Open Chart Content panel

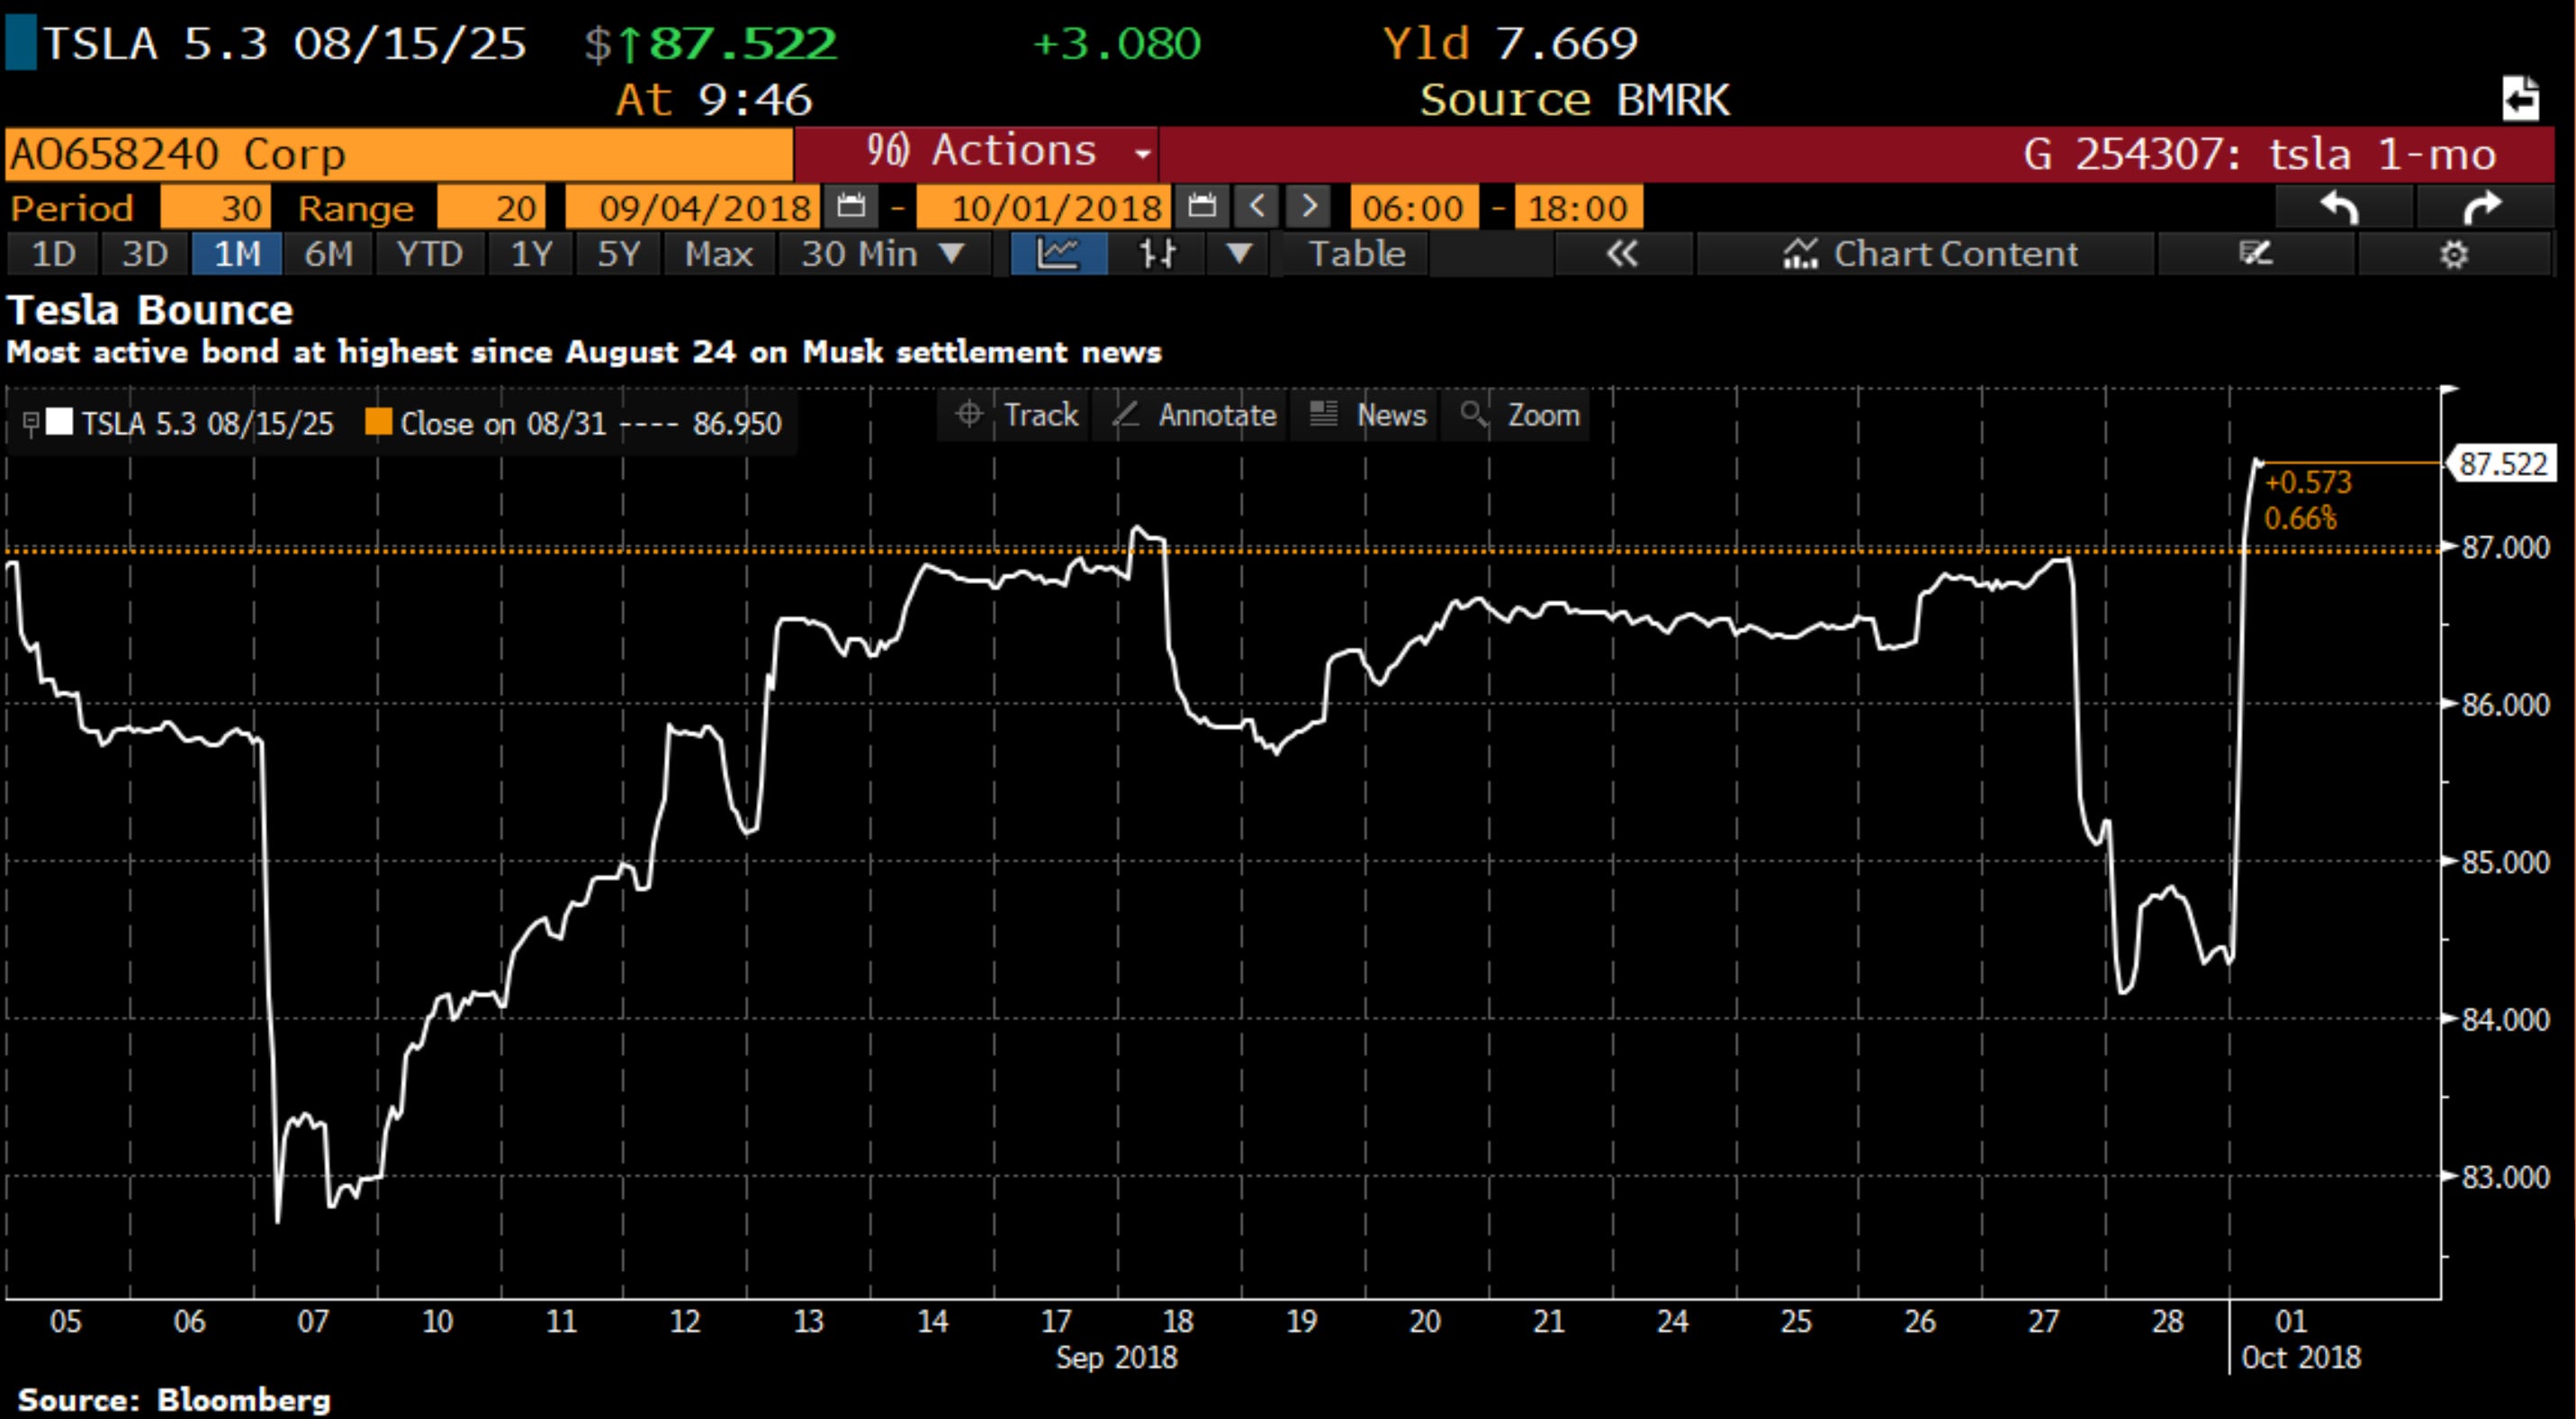(x=1928, y=254)
